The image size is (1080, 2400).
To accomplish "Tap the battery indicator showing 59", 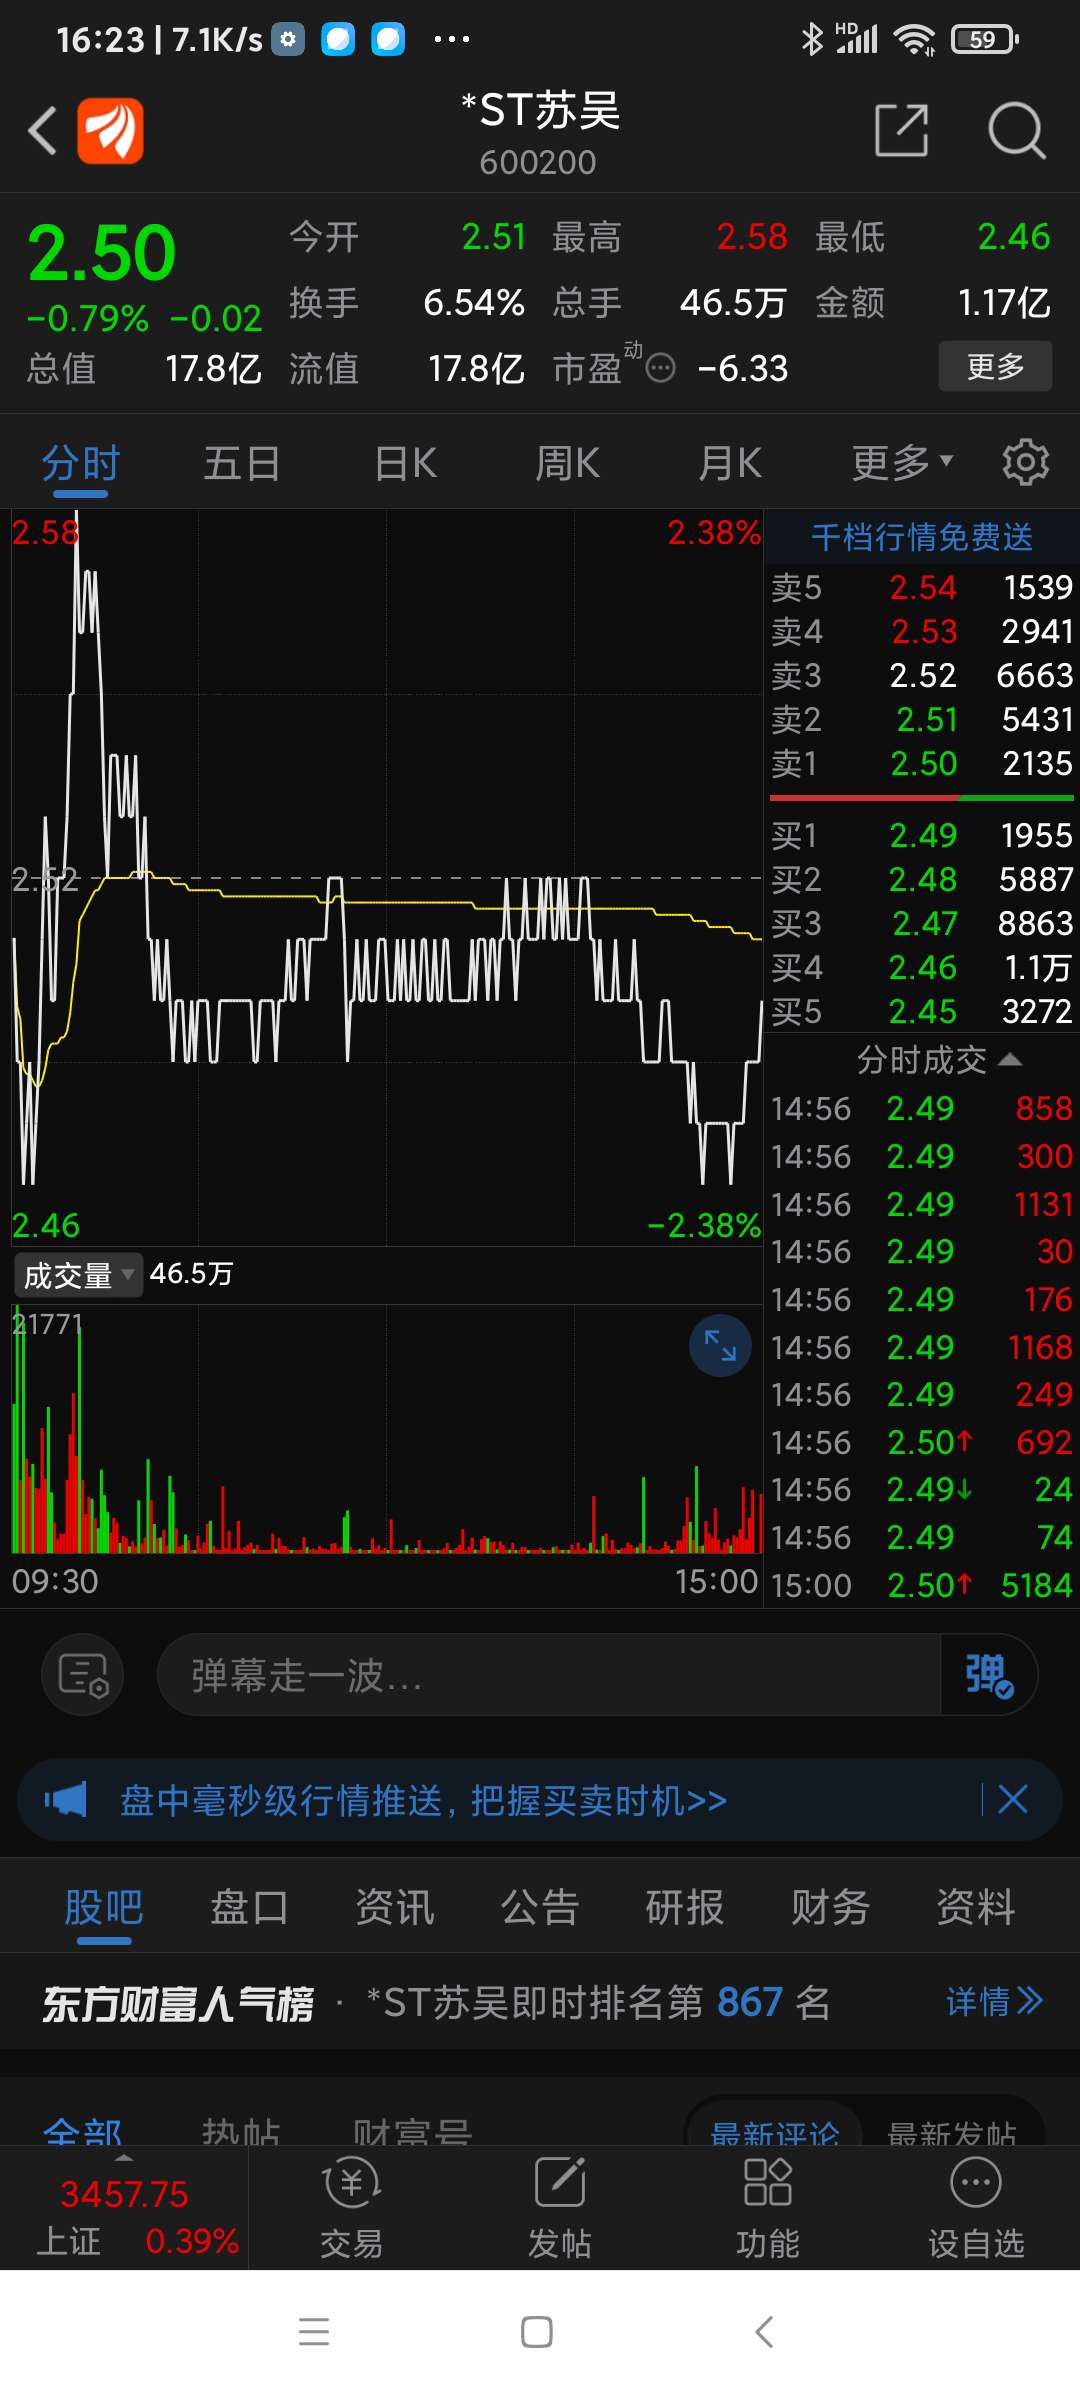I will (x=985, y=40).
